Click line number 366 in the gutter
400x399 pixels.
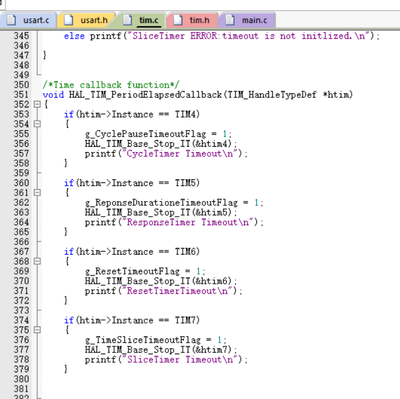pos(21,242)
